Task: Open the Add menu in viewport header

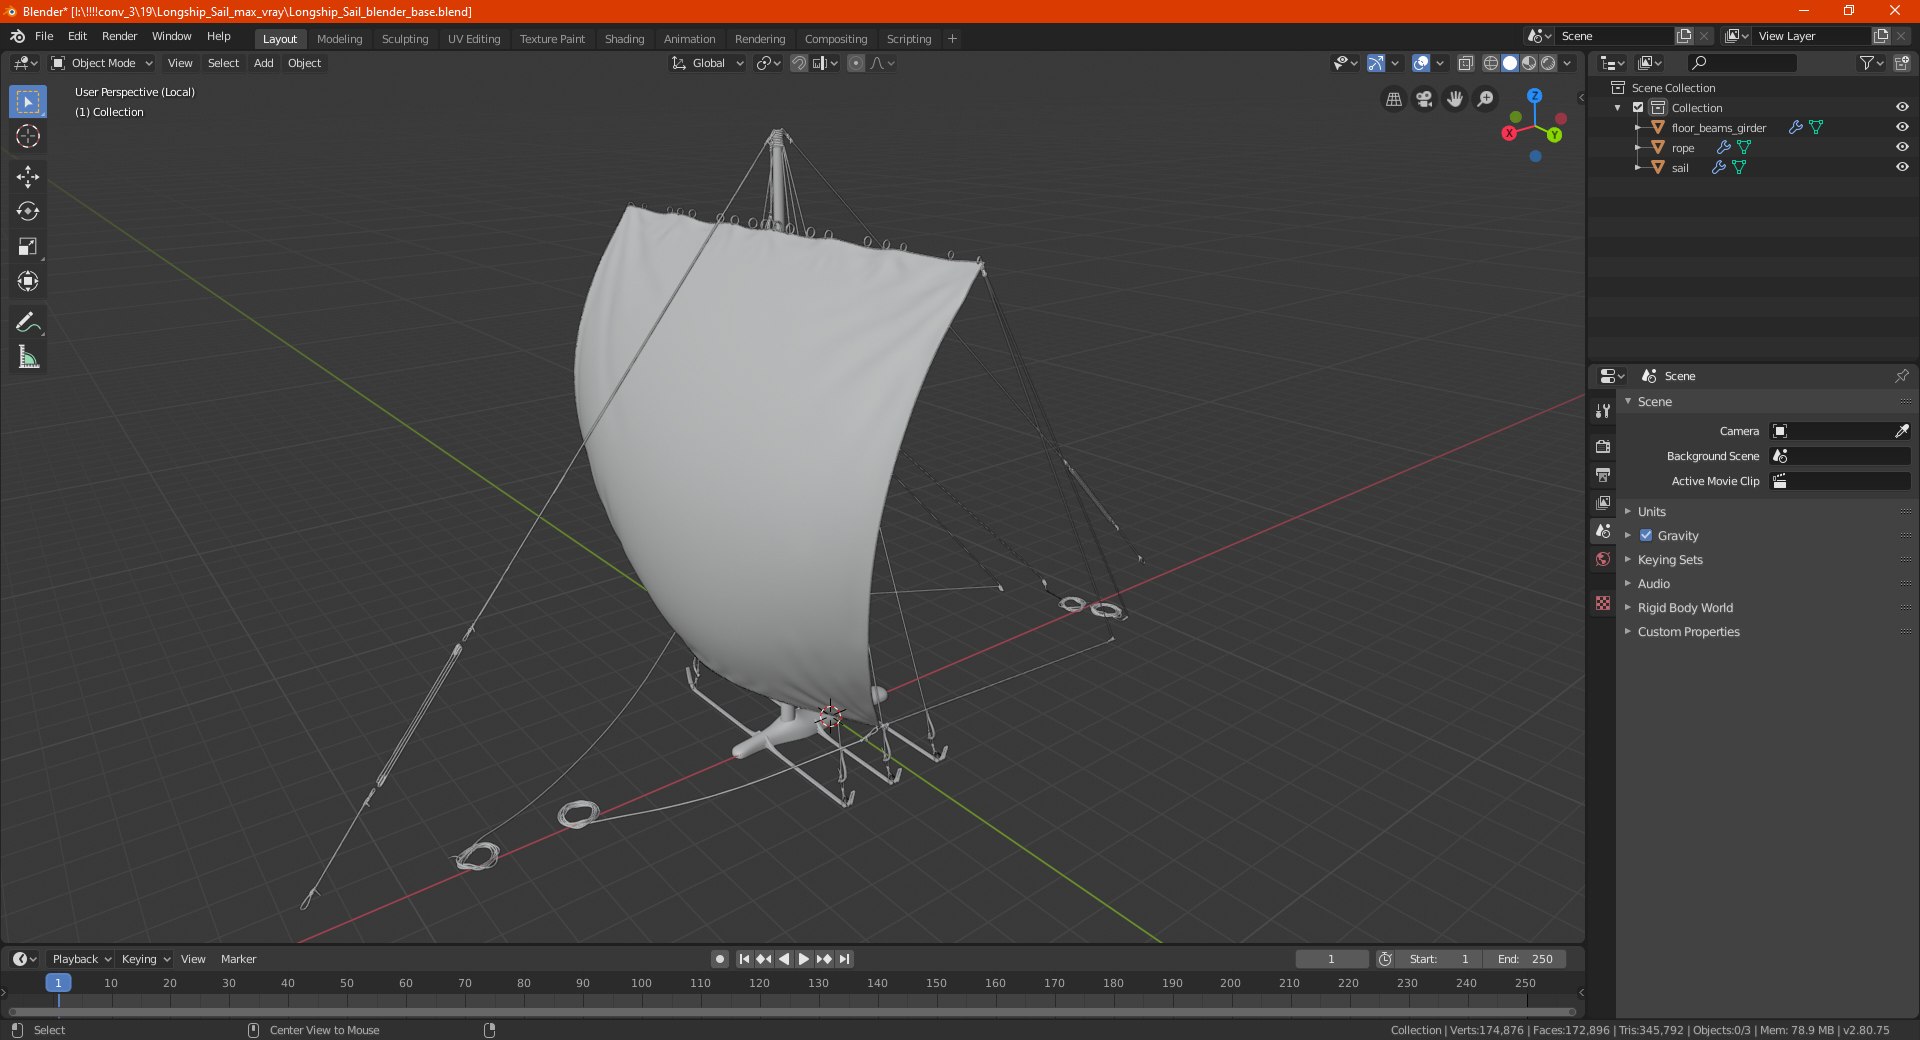Action: coord(264,63)
